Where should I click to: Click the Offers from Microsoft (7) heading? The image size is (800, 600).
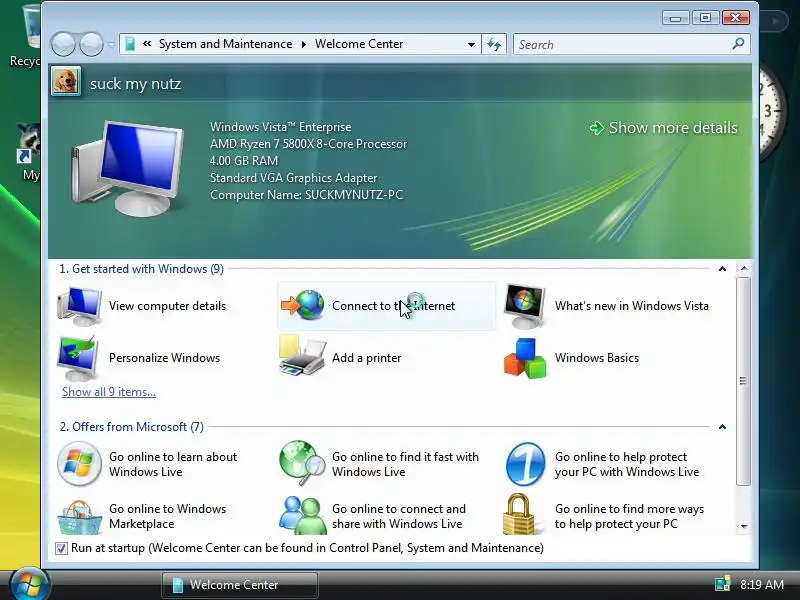point(132,427)
